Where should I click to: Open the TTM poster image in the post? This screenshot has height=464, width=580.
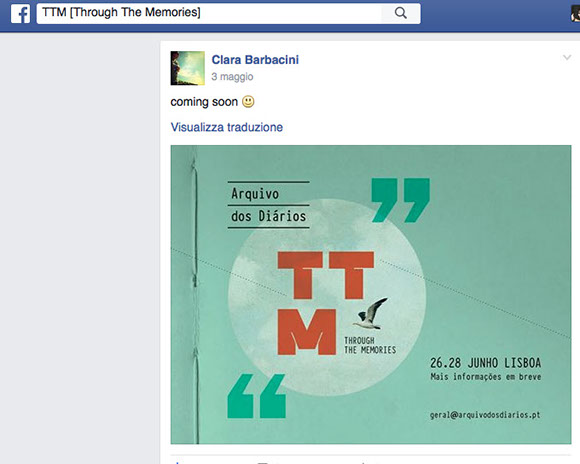point(371,295)
